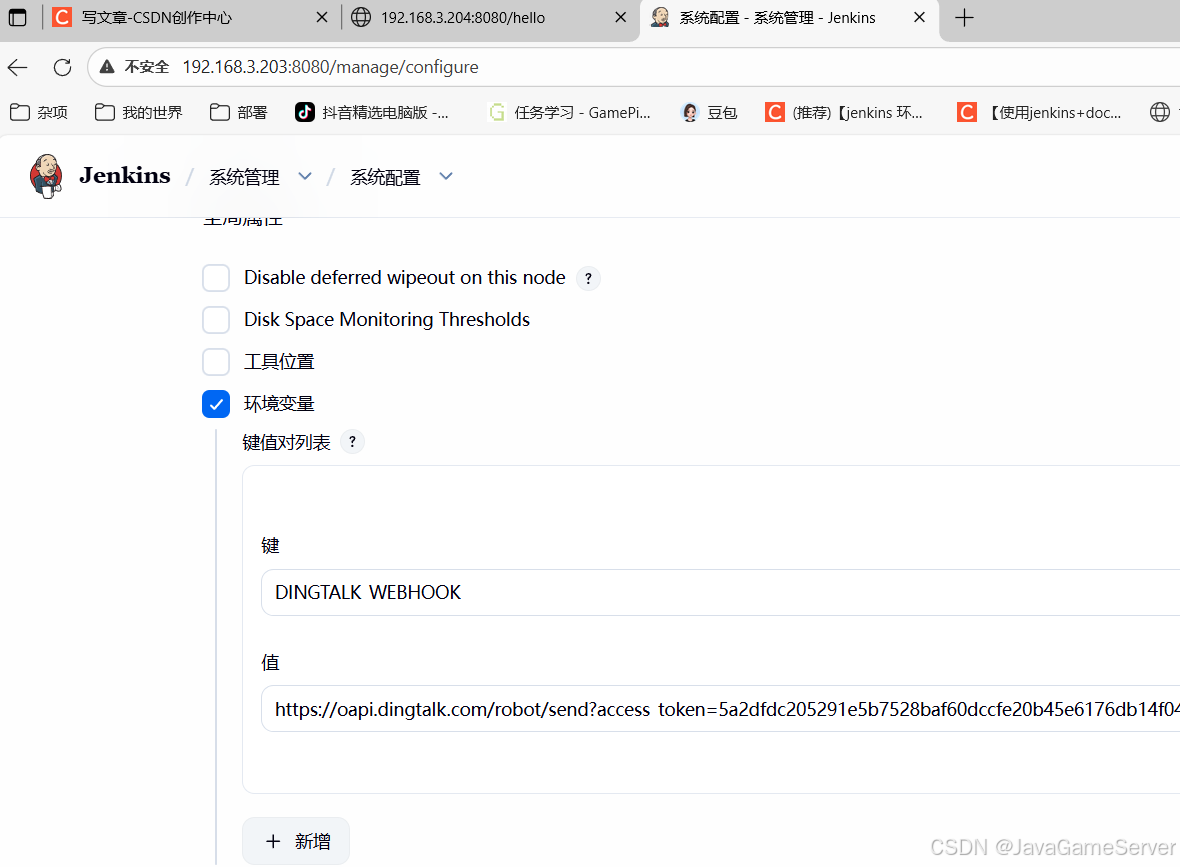Screen dimensions: 1180x867
Task: Click the 新增 button
Action: [x=296, y=841]
